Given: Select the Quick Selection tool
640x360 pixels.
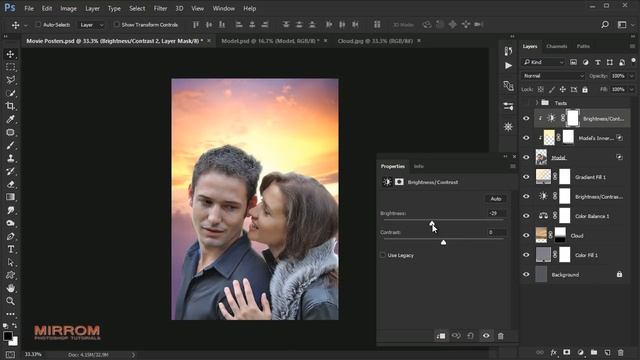Looking at the screenshot, I should [x=11, y=93].
